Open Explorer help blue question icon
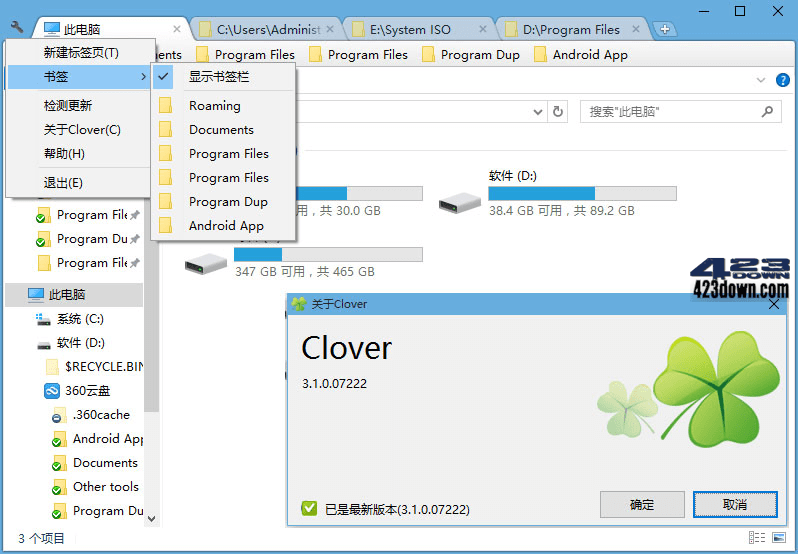Image resolution: width=798 pixels, height=554 pixels. click(x=782, y=80)
